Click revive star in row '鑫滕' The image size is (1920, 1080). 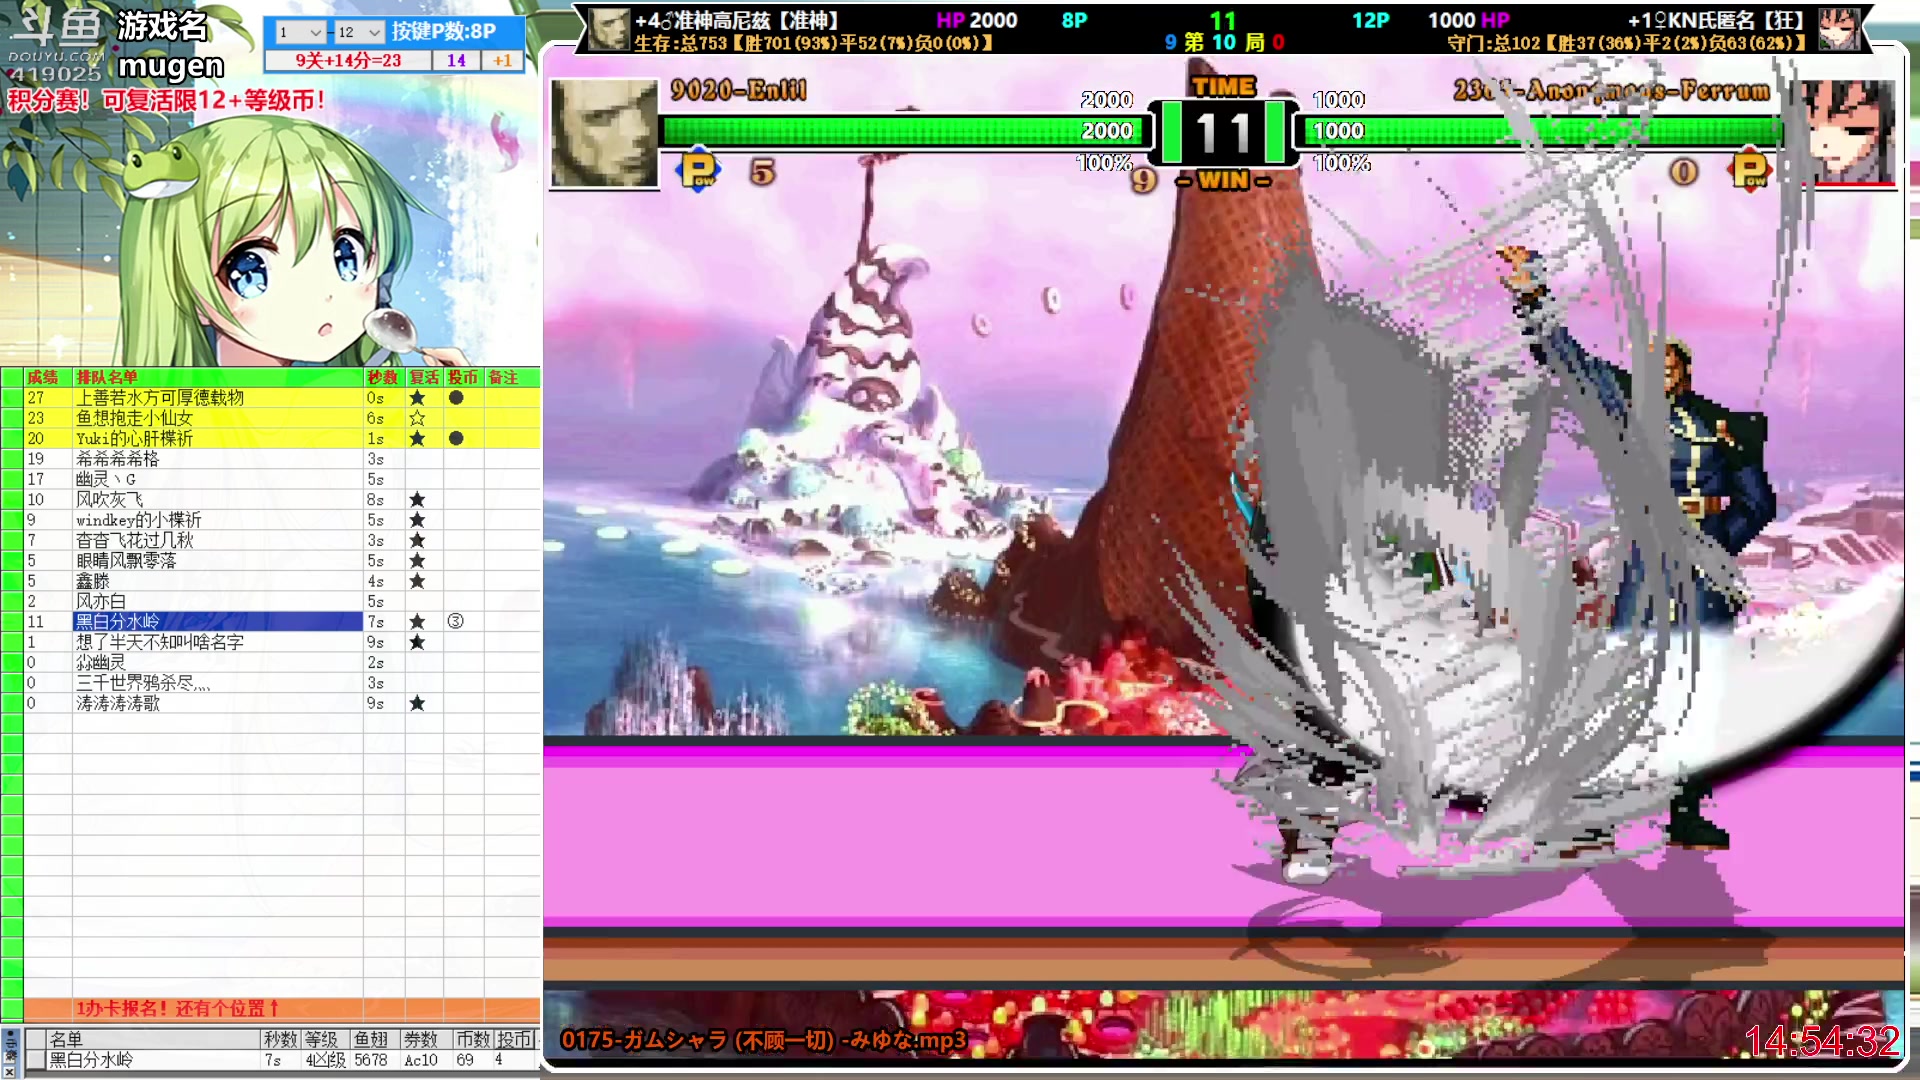click(x=417, y=581)
